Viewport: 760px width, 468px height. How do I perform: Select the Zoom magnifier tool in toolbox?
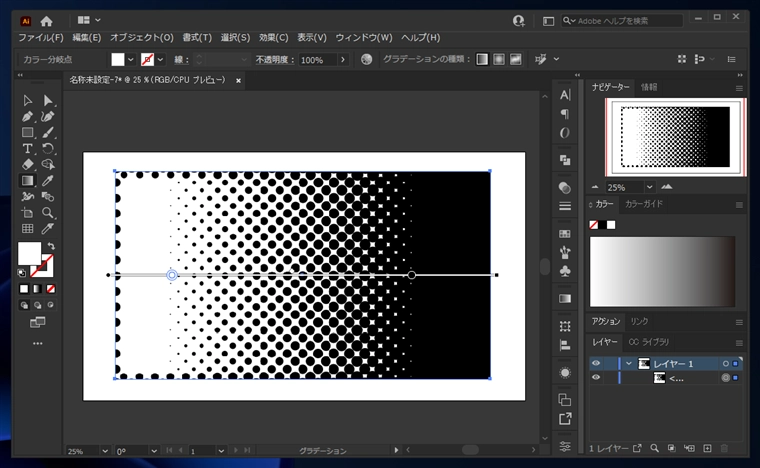point(48,212)
